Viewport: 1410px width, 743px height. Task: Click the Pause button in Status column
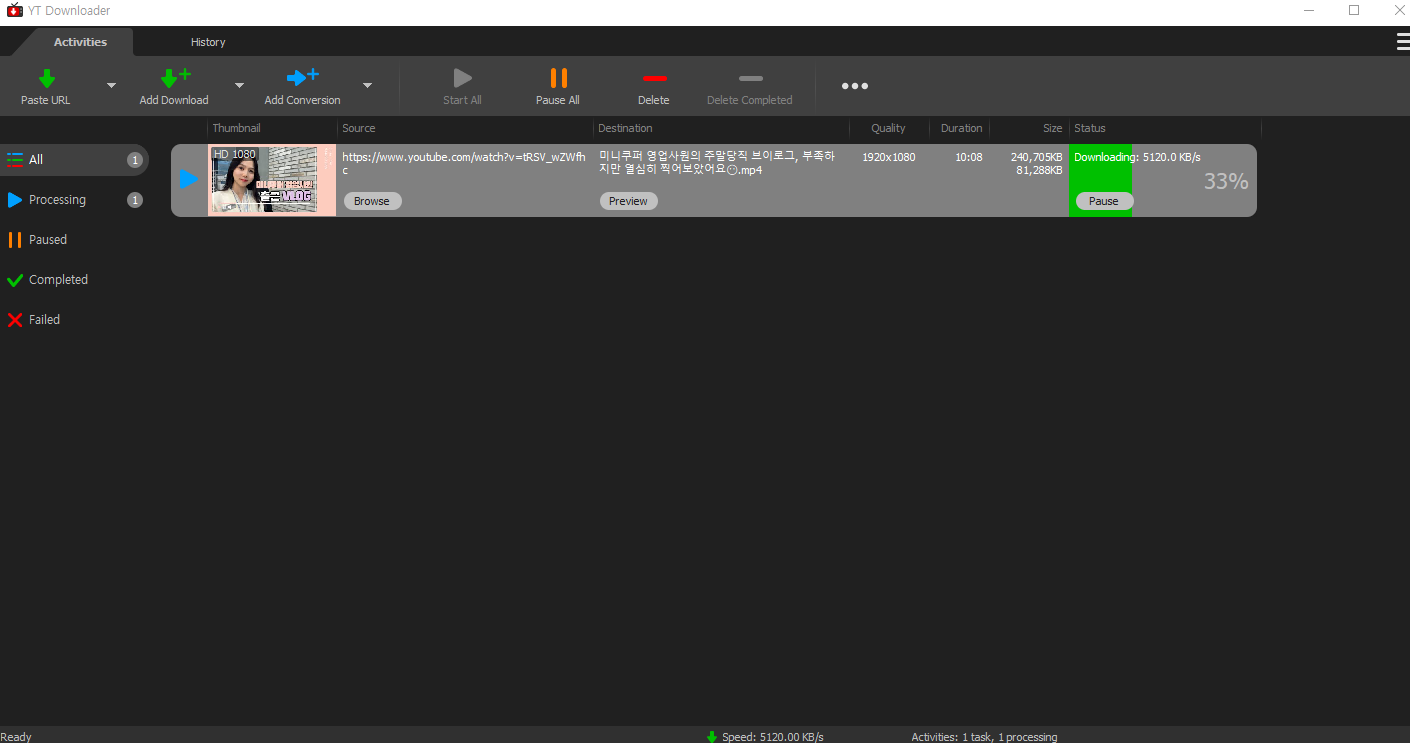tap(1104, 201)
